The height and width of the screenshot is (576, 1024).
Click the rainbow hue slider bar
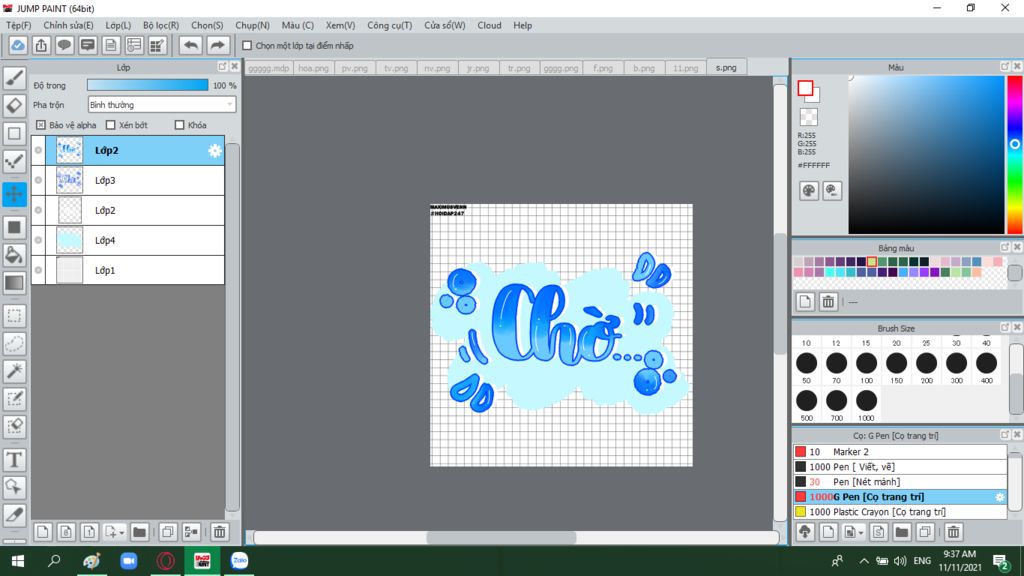click(1015, 155)
